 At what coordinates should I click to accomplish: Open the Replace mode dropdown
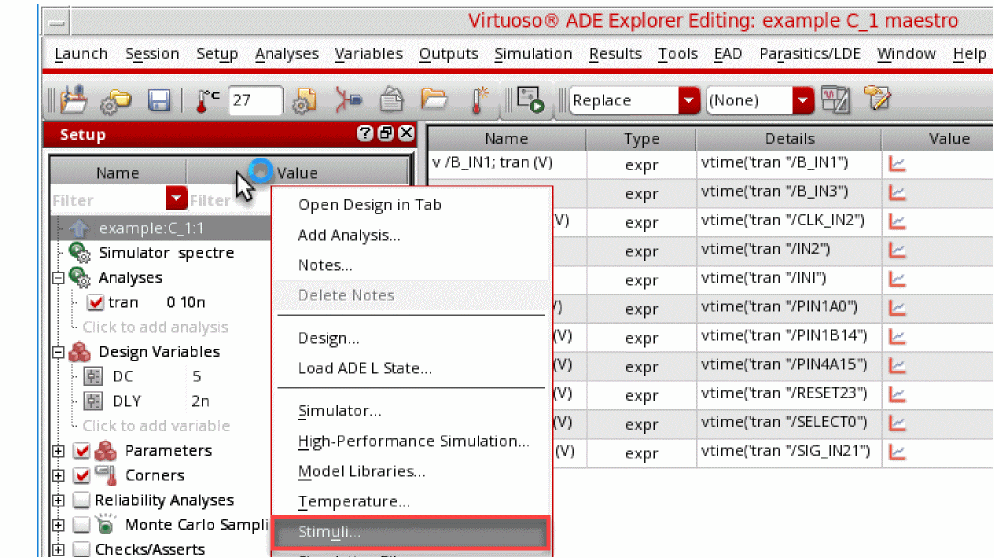[688, 100]
